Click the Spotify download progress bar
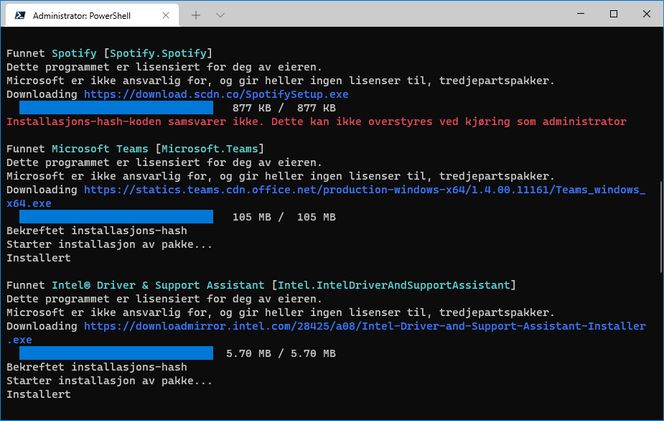 (x=116, y=108)
